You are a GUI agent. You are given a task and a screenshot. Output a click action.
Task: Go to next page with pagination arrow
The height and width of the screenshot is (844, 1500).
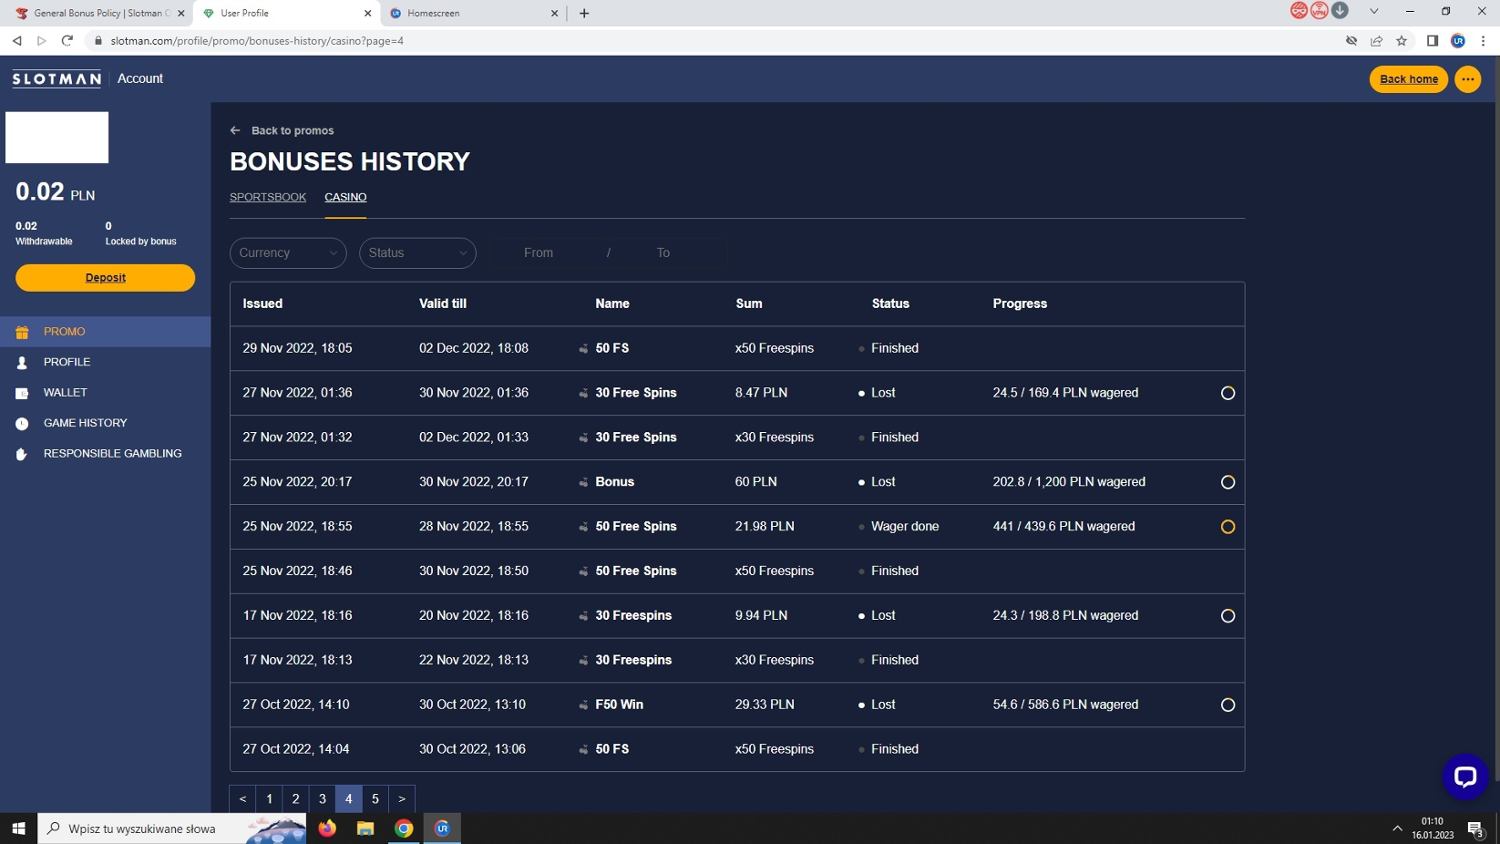pos(401,799)
